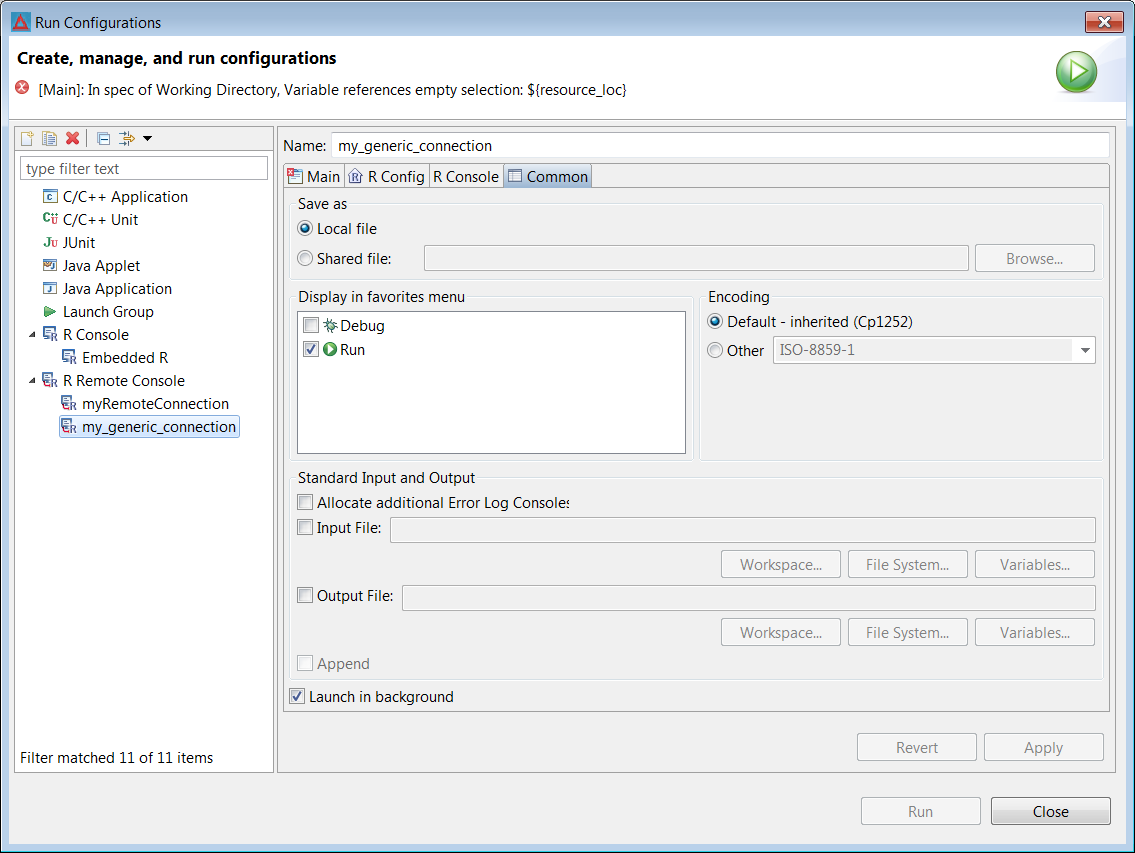Viewport: 1135px width, 853px height.
Task: Click the Output File path field
Action: click(x=748, y=597)
